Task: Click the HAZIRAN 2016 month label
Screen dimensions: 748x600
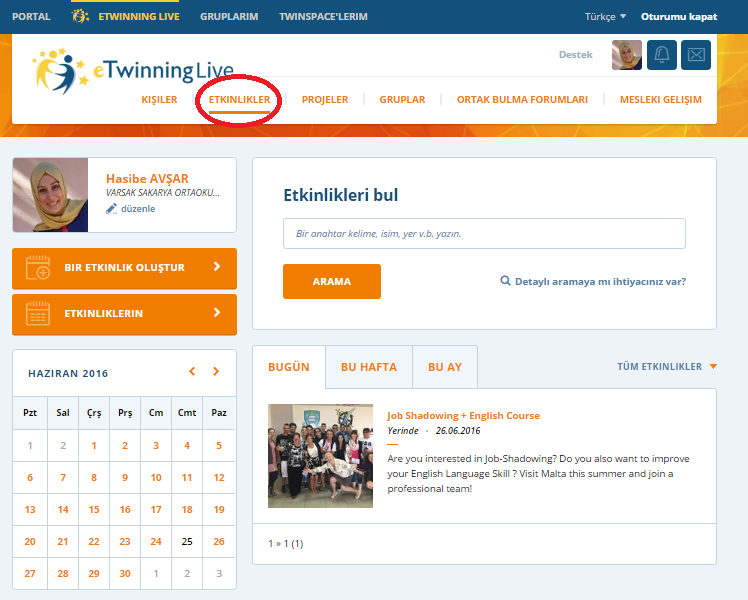Action: [x=68, y=373]
